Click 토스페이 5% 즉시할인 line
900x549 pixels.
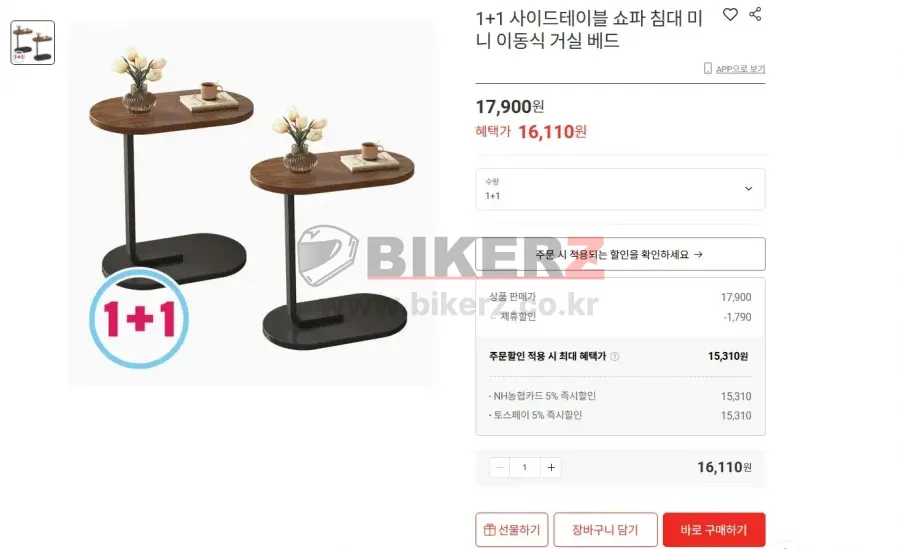pos(620,415)
